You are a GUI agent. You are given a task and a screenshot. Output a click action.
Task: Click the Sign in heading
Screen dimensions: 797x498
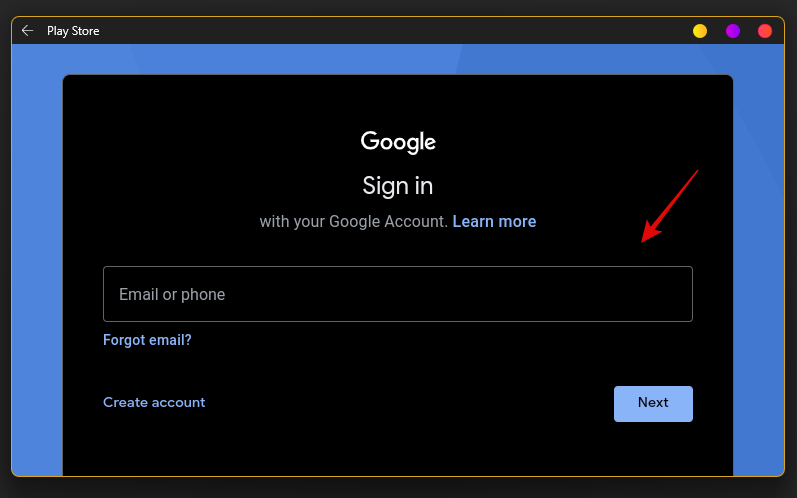coord(397,186)
